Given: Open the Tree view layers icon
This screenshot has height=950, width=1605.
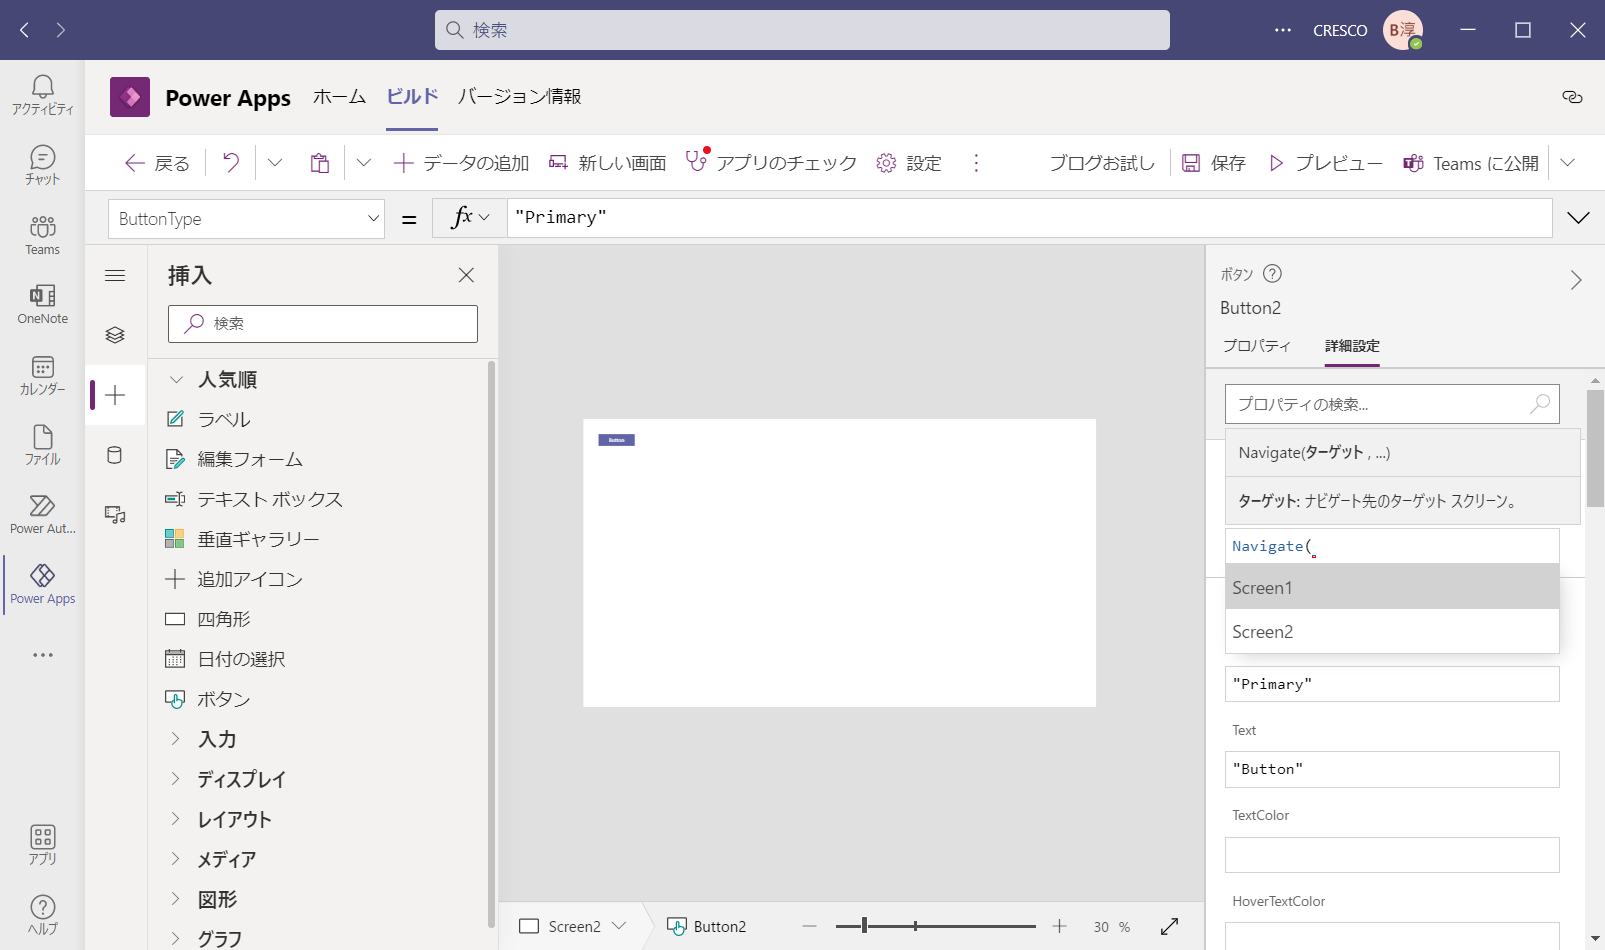Looking at the screenshot, I should click(x=115, y=335).
